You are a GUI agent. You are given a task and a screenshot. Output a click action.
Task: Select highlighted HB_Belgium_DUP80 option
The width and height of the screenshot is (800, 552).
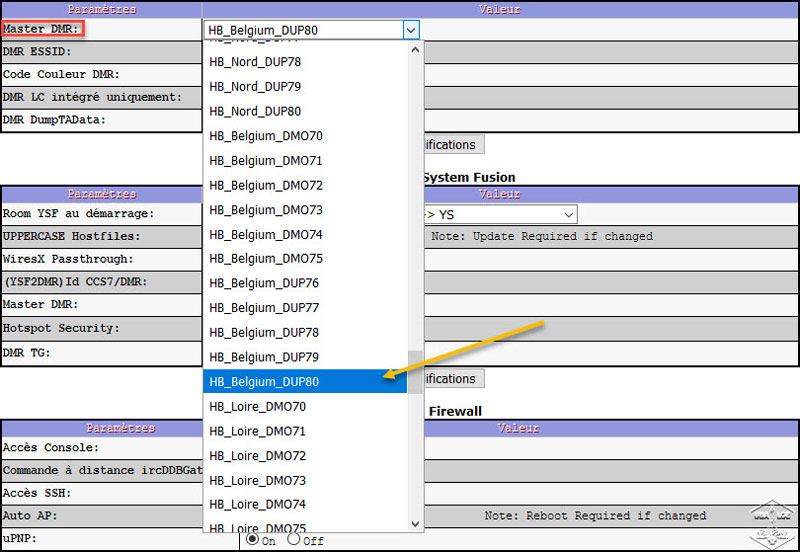[305, 382]
